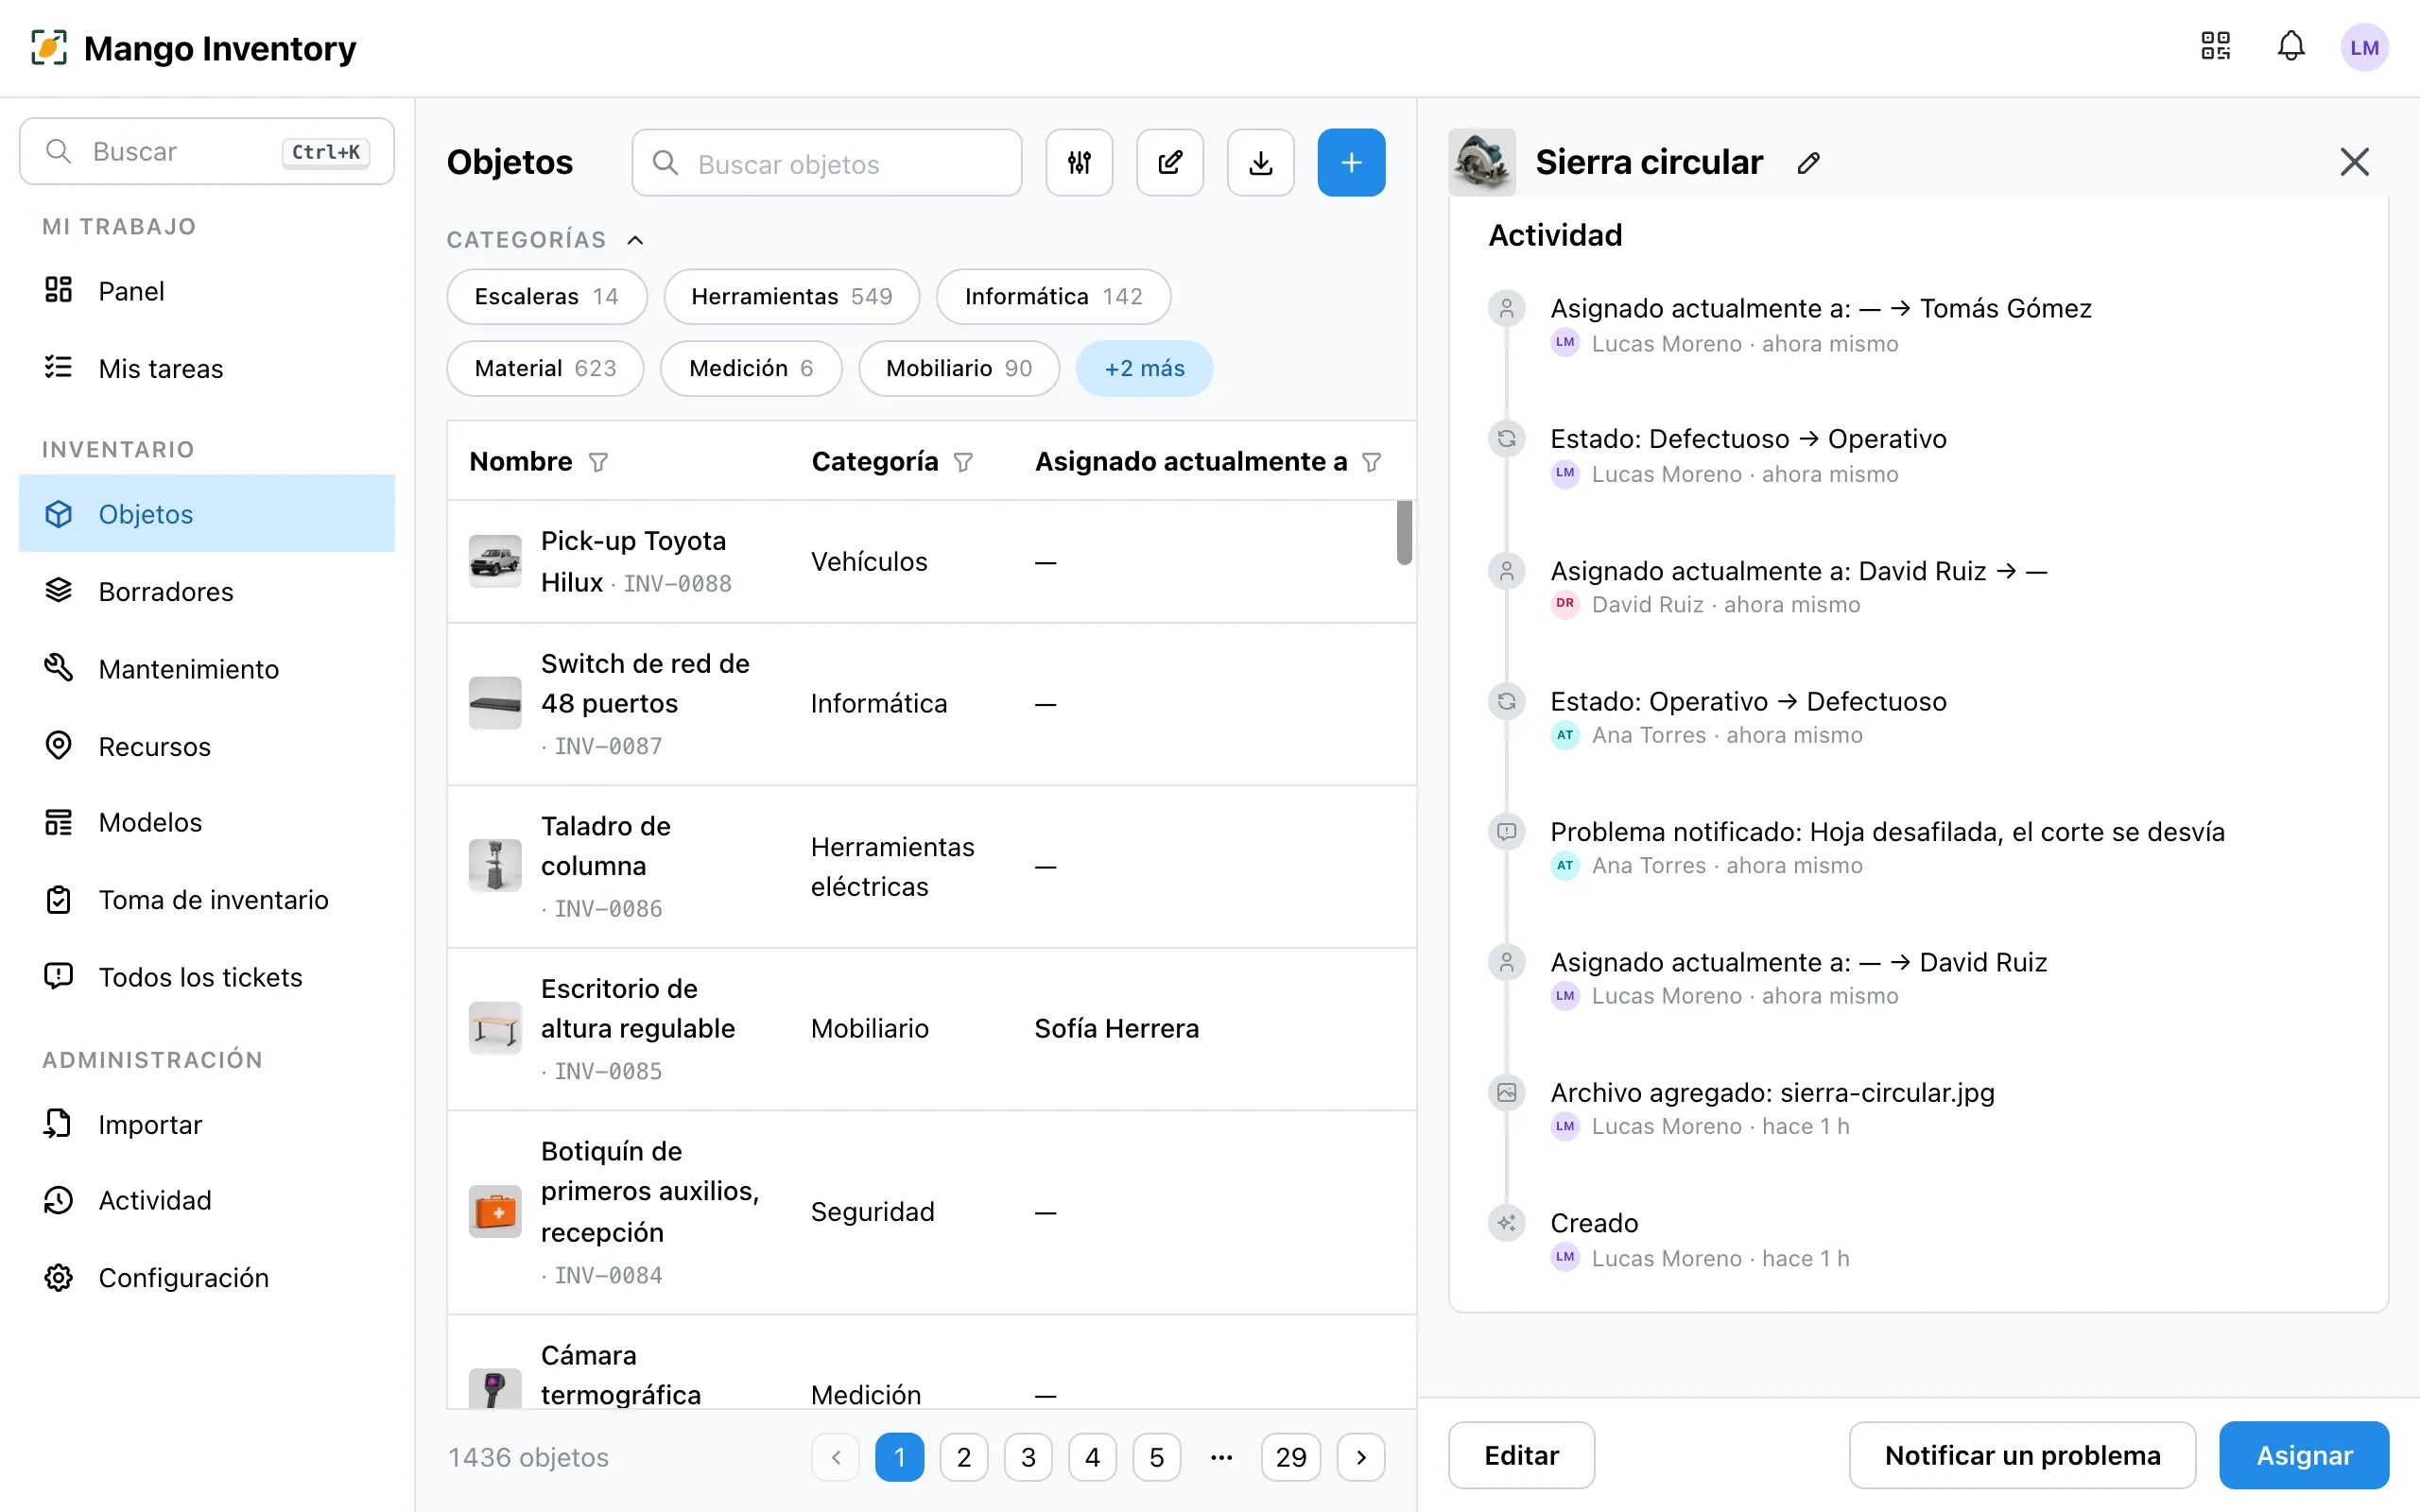Open Recursos page
Viewport: 2420px width, 1512px height.
[207, 746]
